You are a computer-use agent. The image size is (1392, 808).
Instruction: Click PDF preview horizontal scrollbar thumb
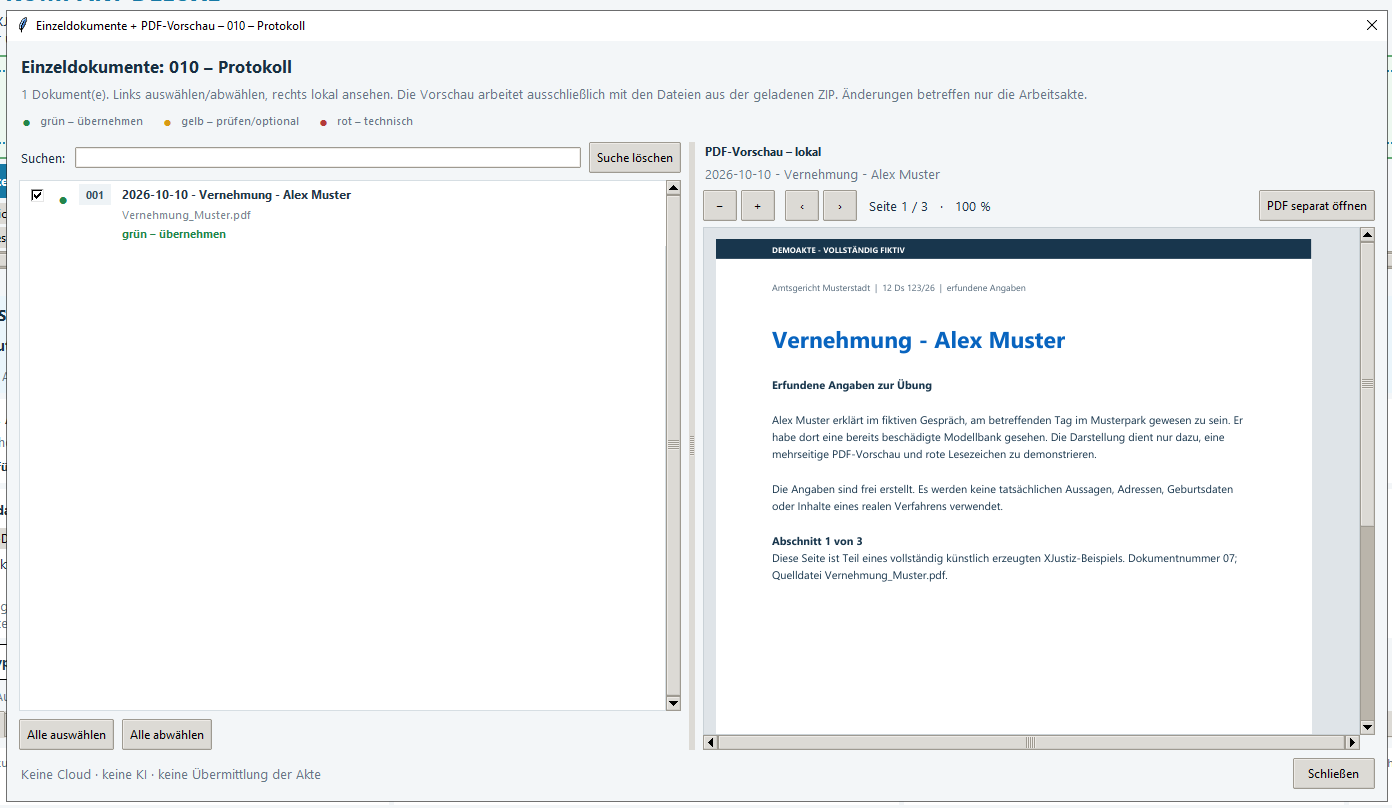pos(1031,742)
